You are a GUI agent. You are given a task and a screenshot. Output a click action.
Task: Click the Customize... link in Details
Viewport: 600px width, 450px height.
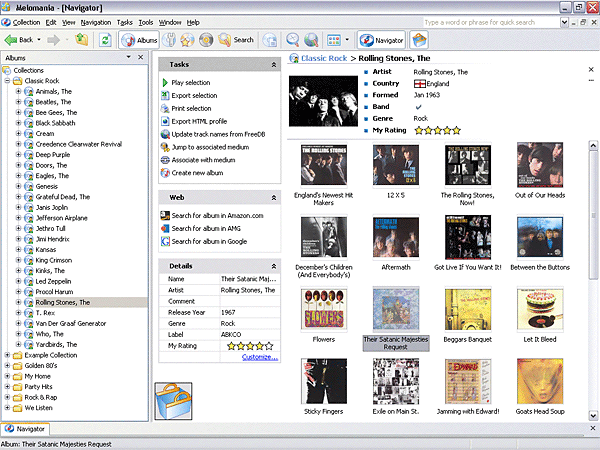(x=260, y=357)
